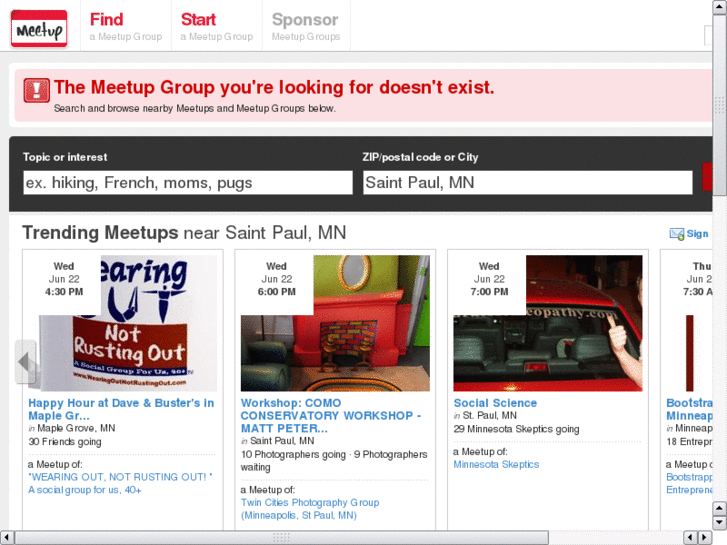Click the Topic or interest search field
This screenshot has height=545, width=727.
pos(188,182)
